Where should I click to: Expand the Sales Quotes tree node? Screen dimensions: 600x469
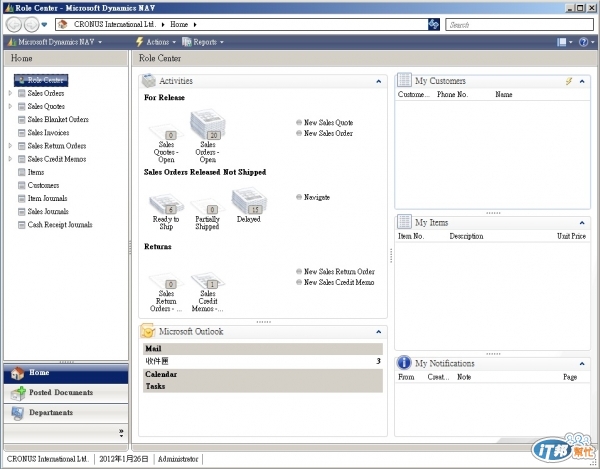(10, 106)
